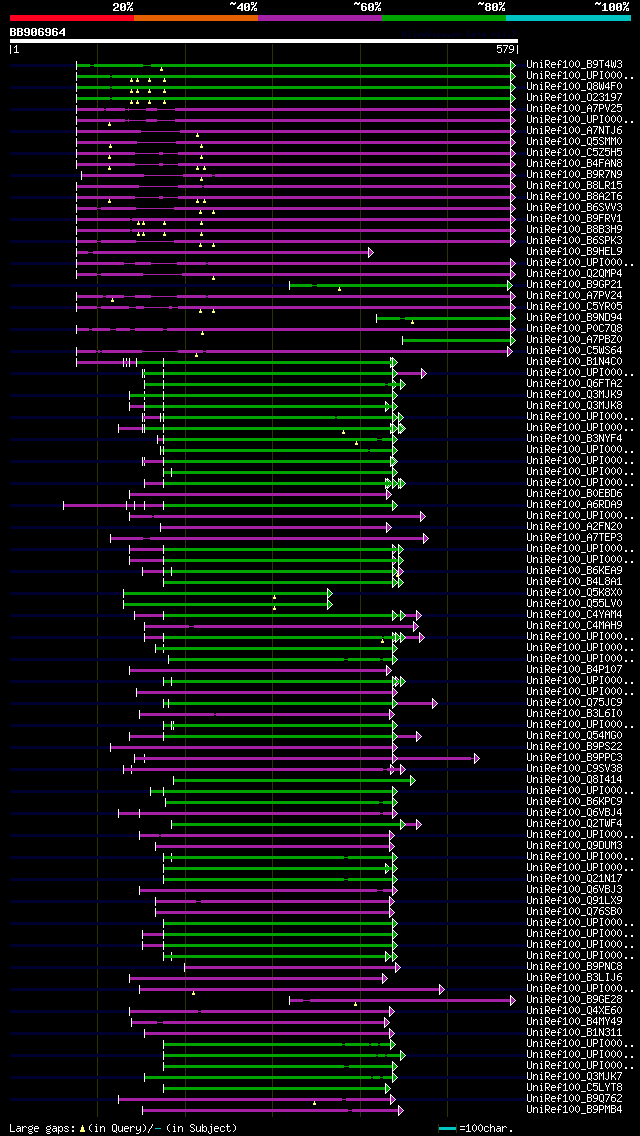640x1136 pixels.
Task: Click the UniRef100_Q3MJK9 label
Action: click(x=575, y=395)
